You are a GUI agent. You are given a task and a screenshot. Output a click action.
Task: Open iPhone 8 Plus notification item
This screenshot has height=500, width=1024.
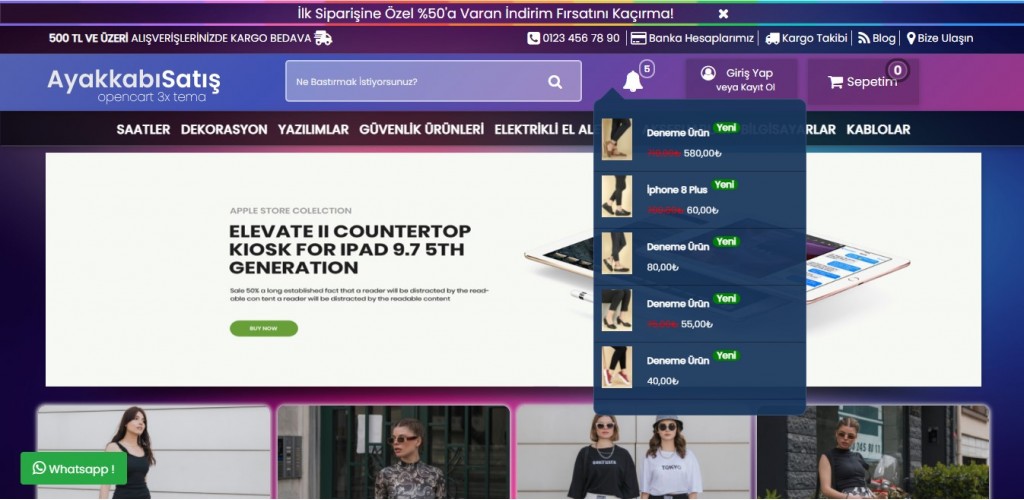click(676, 189)
